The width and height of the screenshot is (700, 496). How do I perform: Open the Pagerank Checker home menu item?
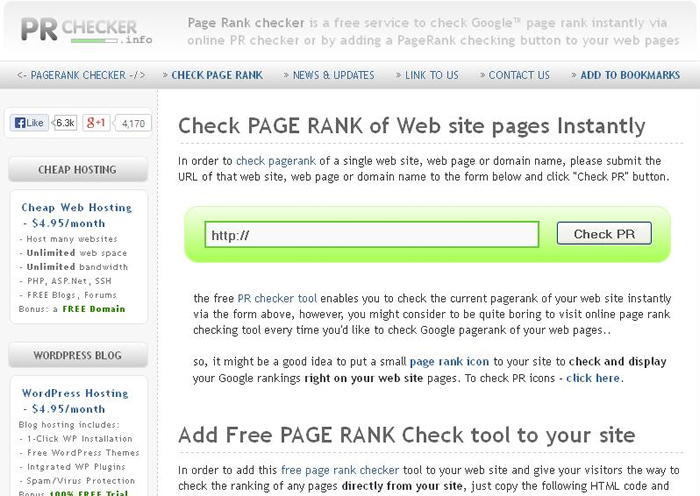coord(82,75)
